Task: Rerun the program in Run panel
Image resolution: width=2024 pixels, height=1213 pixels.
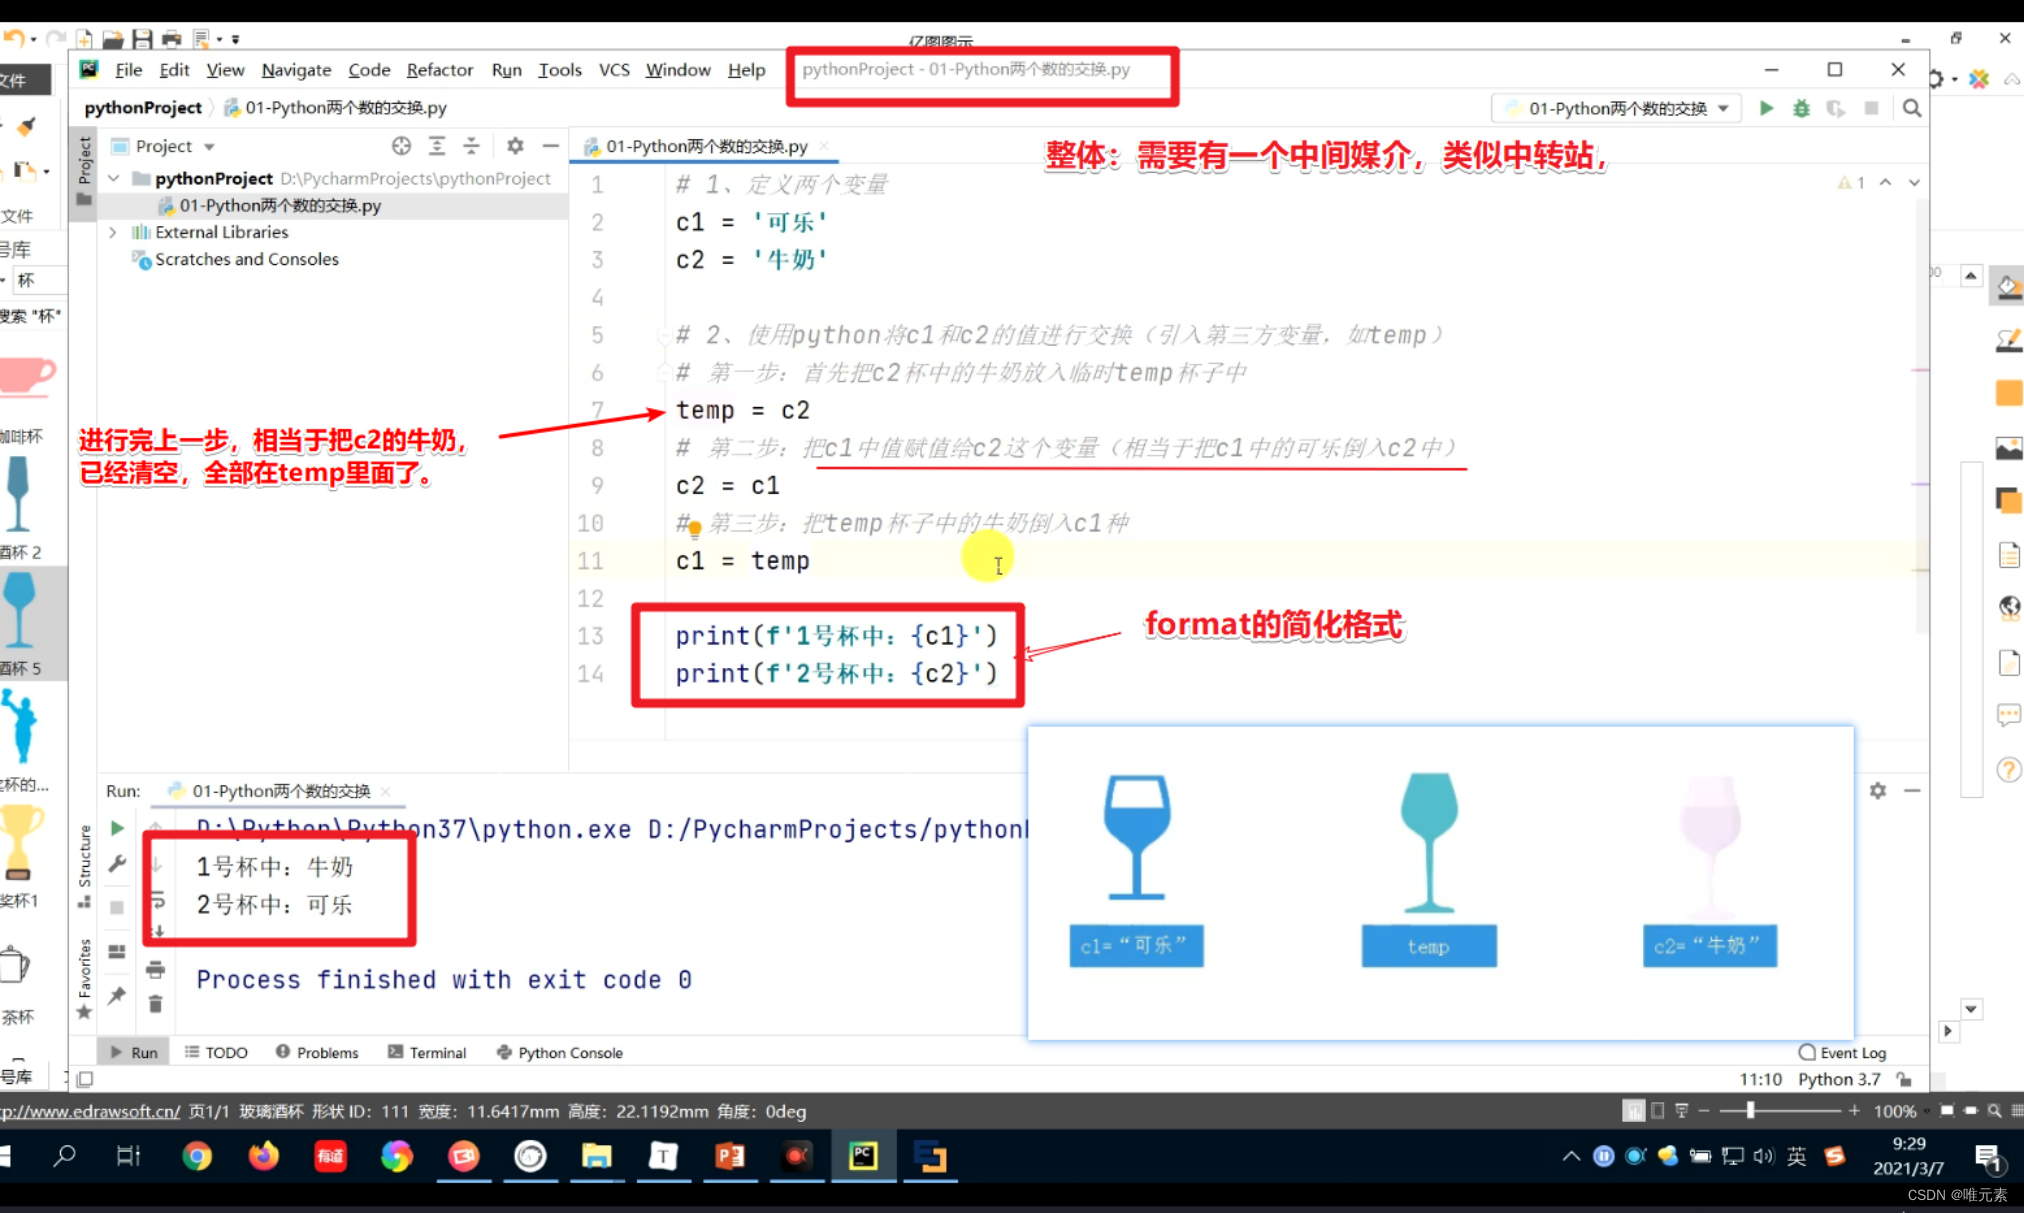Action: (117, 828)
